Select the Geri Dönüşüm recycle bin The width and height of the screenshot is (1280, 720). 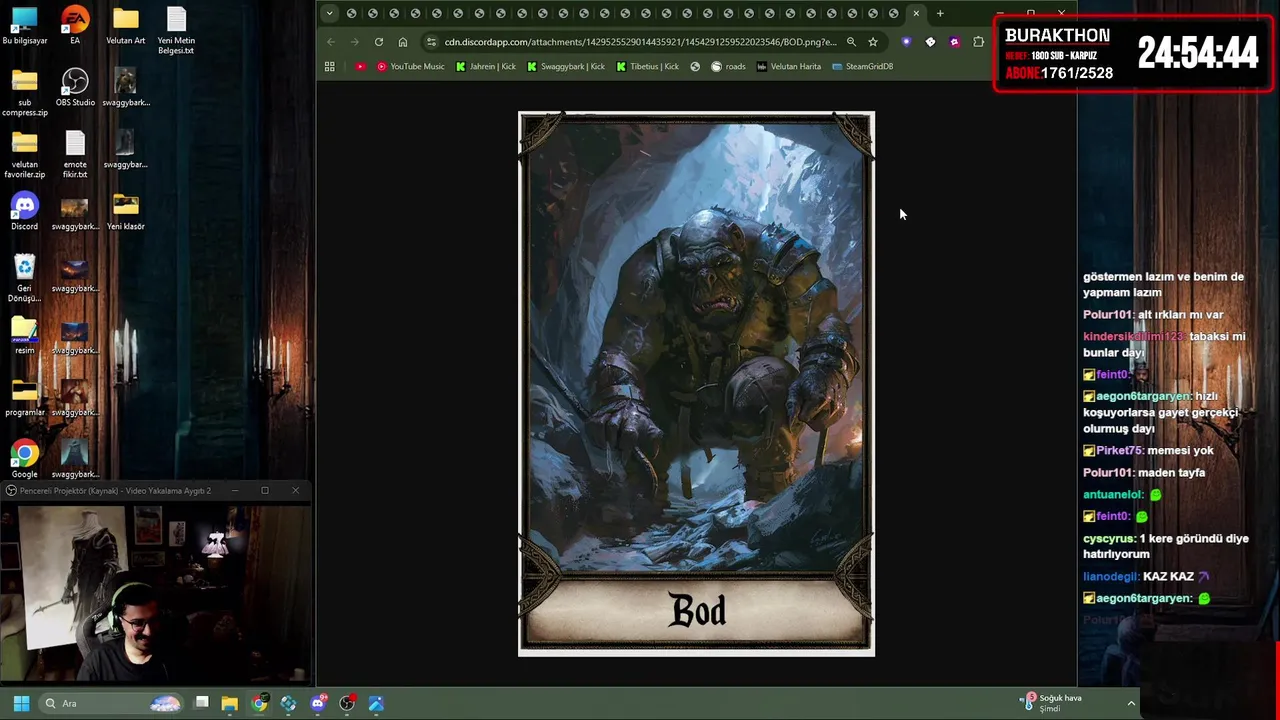(x=24, y=278)
